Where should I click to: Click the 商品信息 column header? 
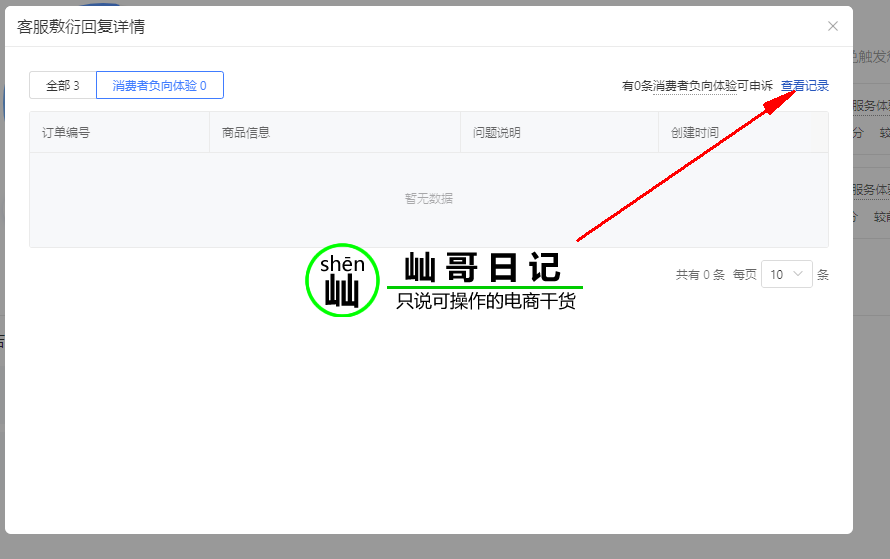pyautogui.click(x=246, y=132)
